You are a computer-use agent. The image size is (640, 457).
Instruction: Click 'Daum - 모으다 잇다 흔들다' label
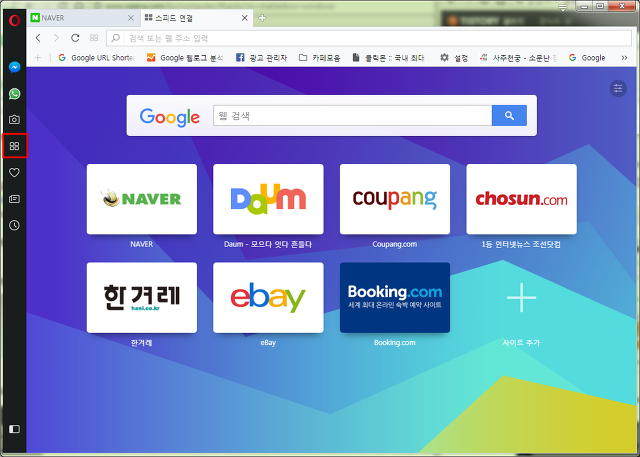(x=268, y=244)
